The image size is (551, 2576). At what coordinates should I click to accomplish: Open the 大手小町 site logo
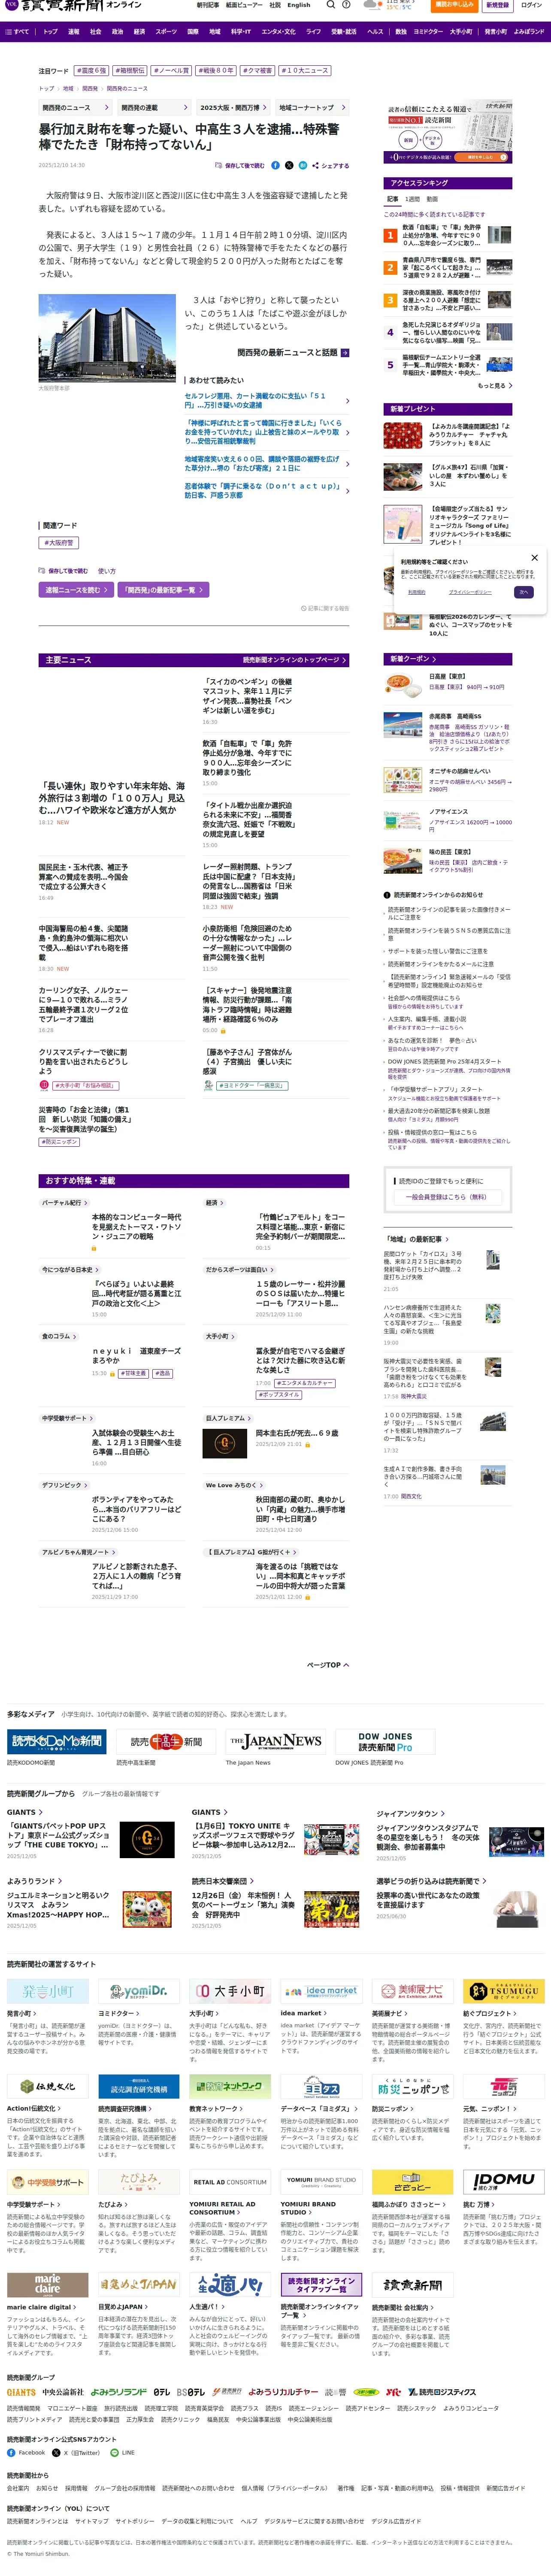pyautogui.click(x=230, y=1991)
